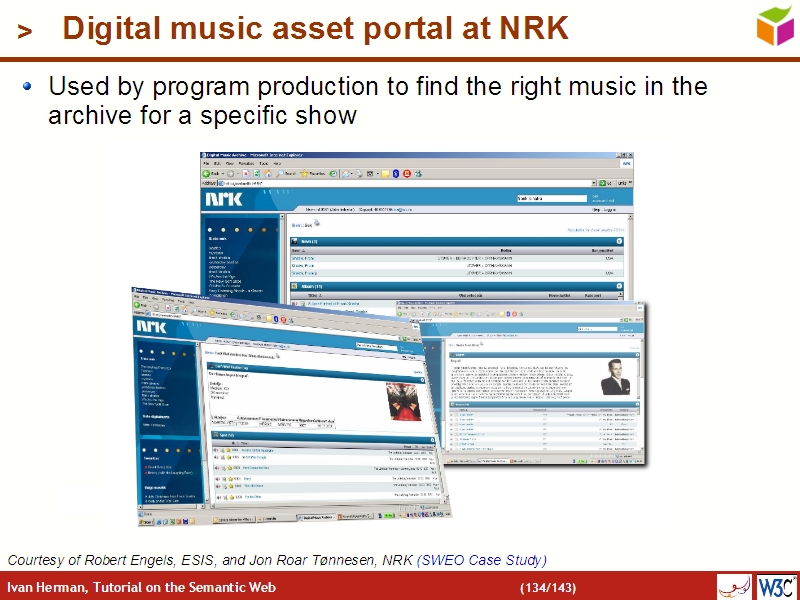
Task: Click the slide number 134/143 in footer
Action: (x=547, y=586)
